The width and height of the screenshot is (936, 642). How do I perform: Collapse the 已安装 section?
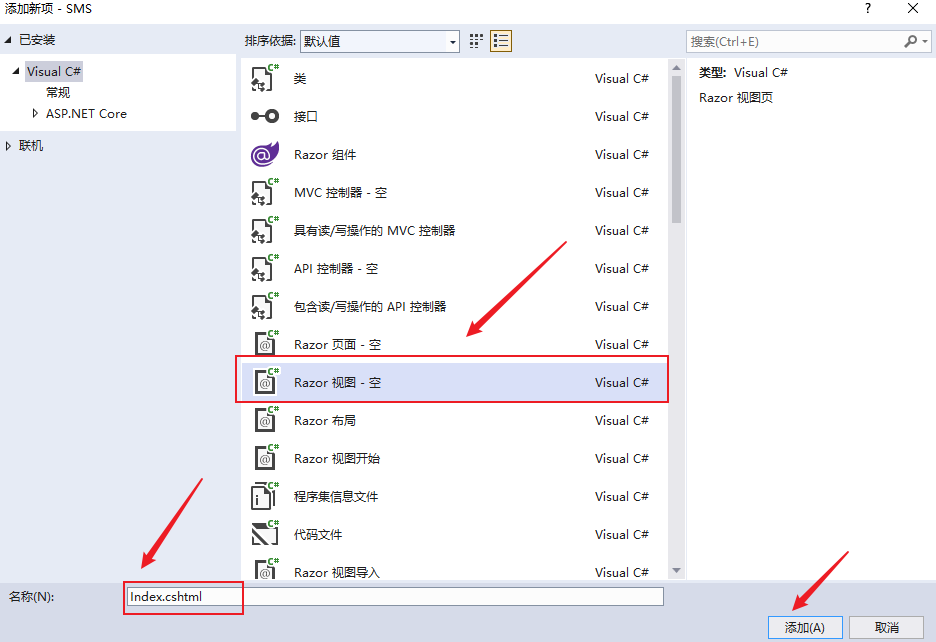point(8,40)
